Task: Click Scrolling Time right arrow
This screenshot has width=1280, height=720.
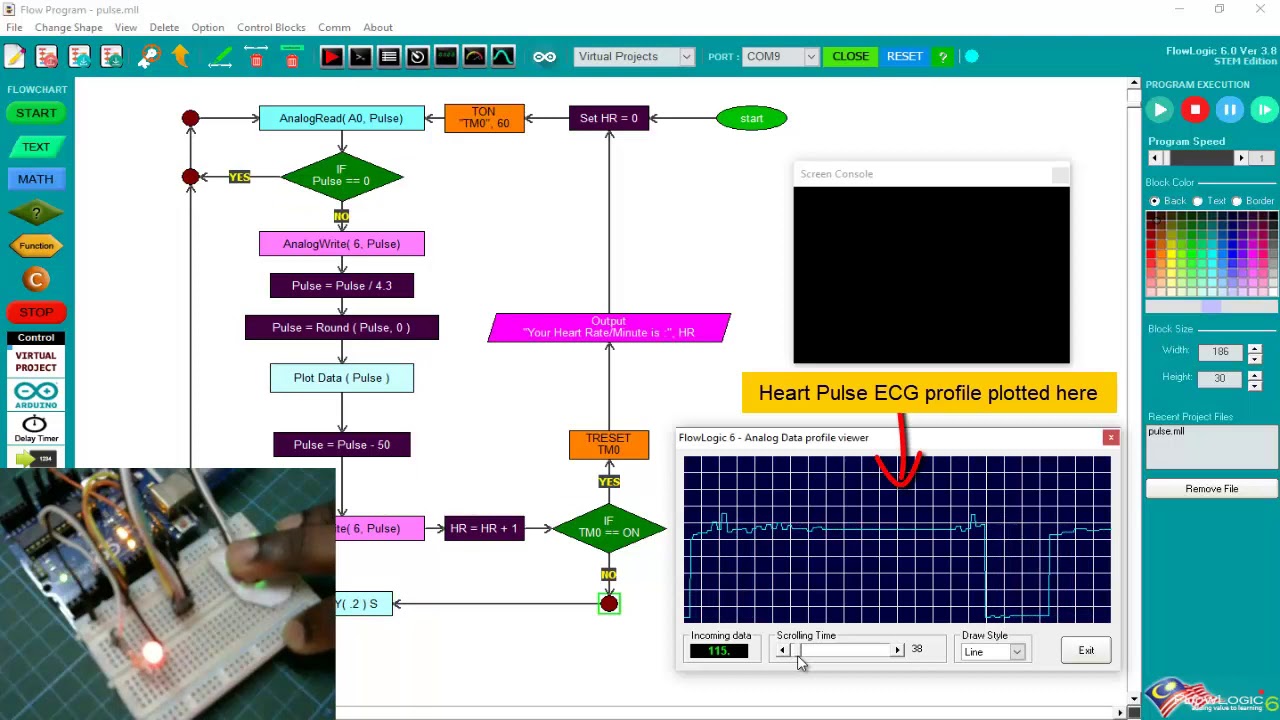Action: coord(897,651)
